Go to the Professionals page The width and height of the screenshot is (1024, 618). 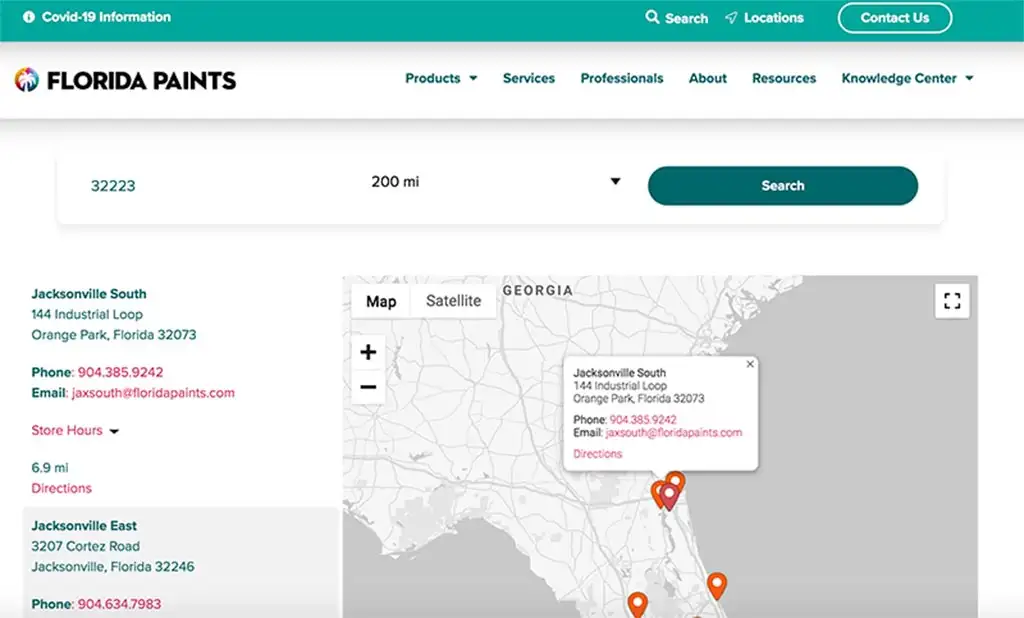pos(621,78)
